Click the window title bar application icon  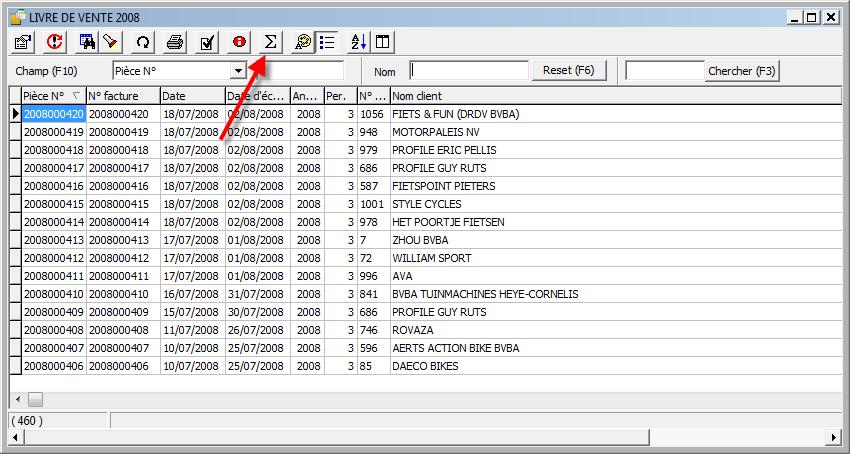pos(18,18)
